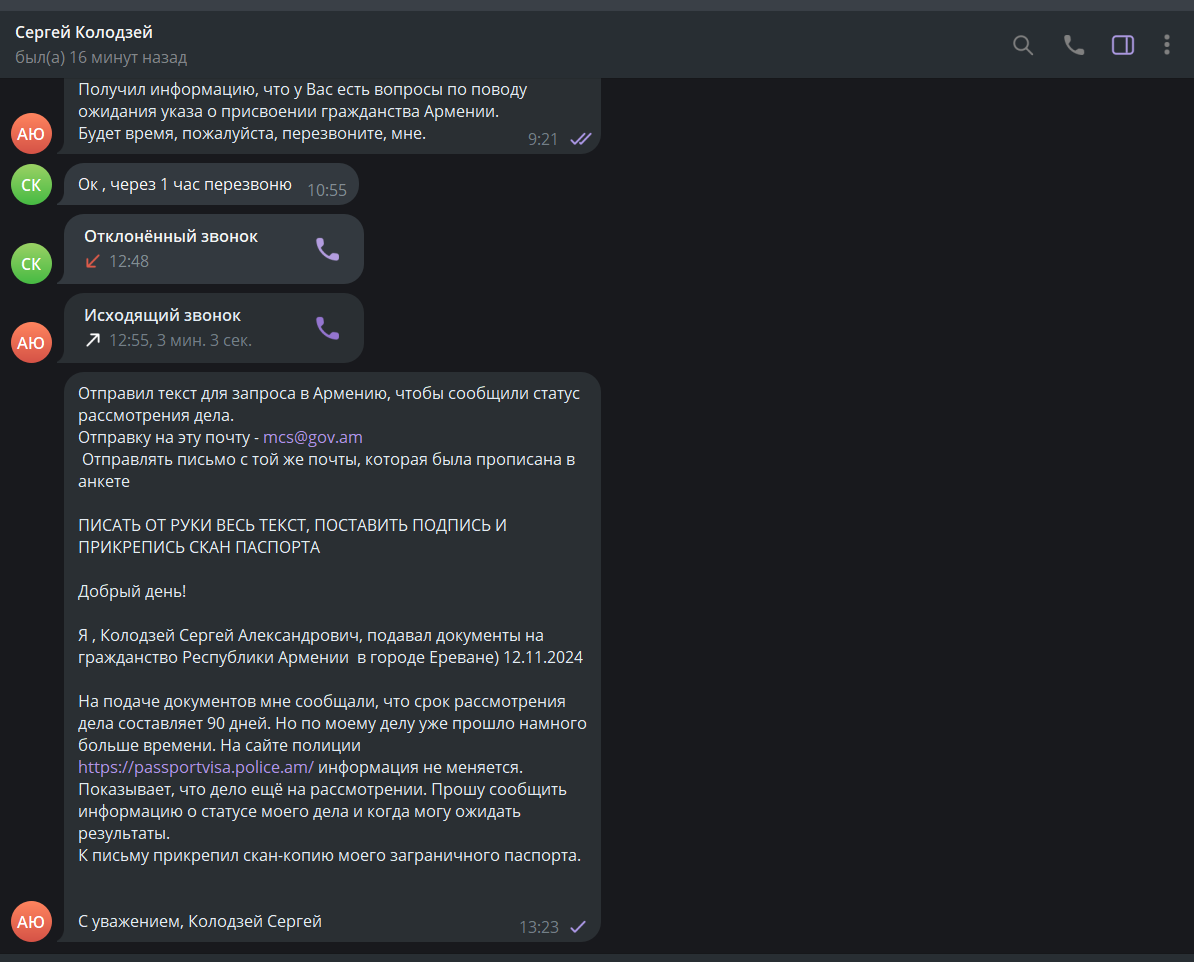
Task: Open Сергей Колодзей contact profile from header
Action: (x=84, y=32)
